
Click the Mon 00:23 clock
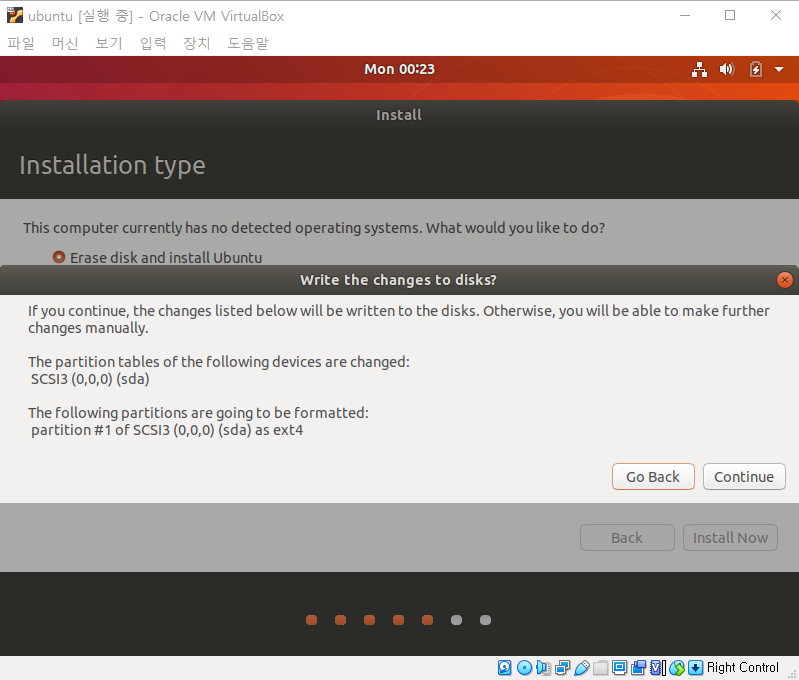click(399, 69)
